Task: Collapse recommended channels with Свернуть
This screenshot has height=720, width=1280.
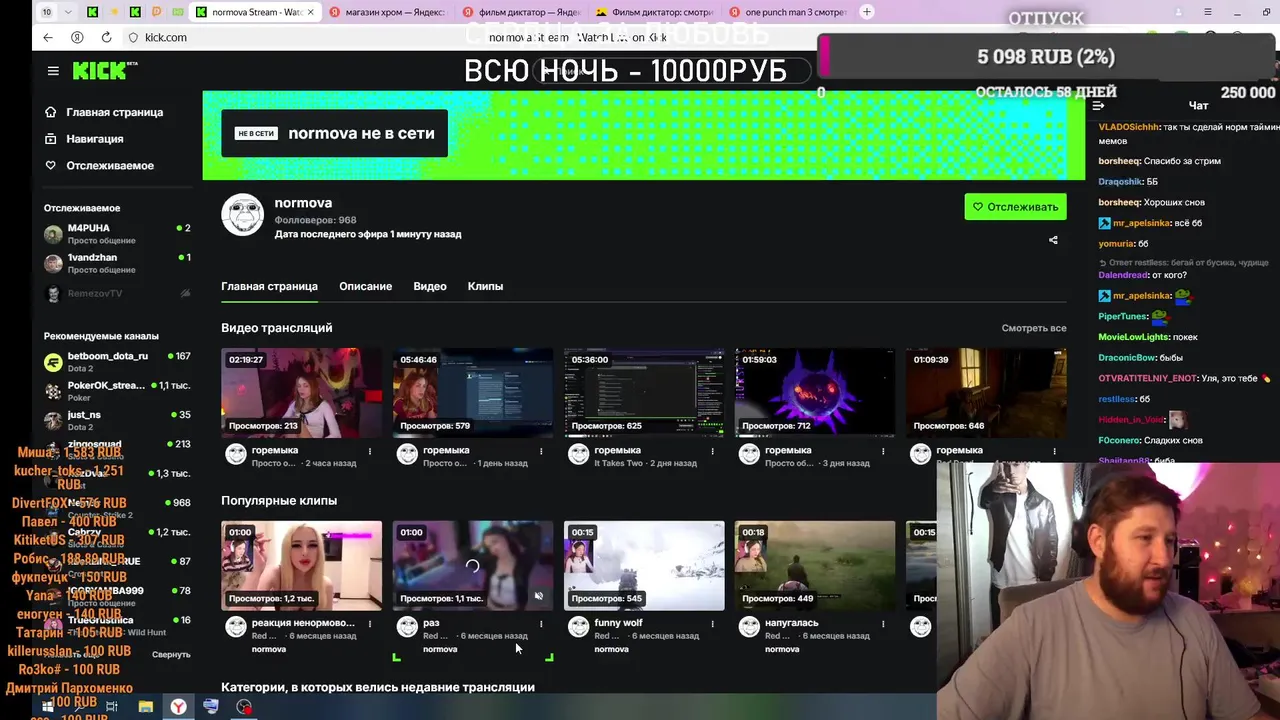Action: pyautogui.click(x=171, y=654)
